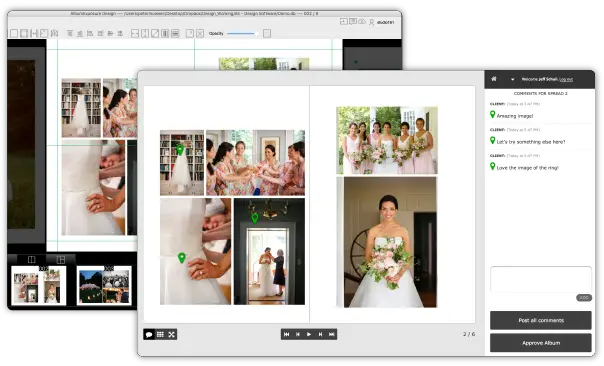The height and width of the screenshot is (366, 604).
Task: Click the square icon right of Opacity slider
Action: pos(267,34)
